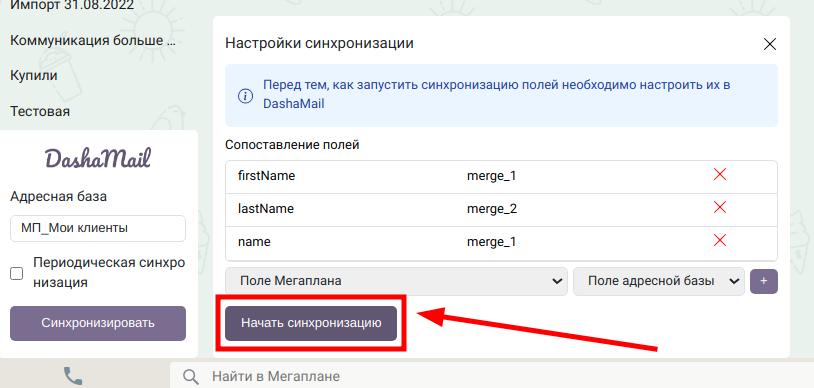Viewport: 814px width, 388px height.
Task: Select 'Импорт 31.08.2022' in the list
Action: [72, 6]
